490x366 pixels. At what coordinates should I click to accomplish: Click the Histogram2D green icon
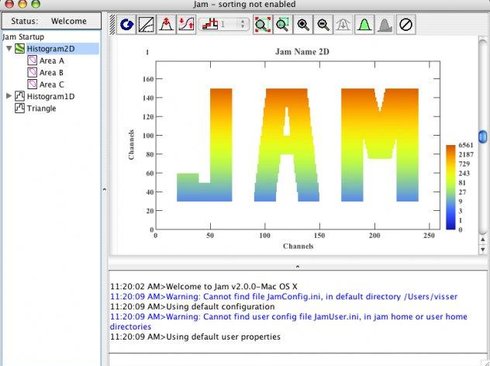point(20,49)
